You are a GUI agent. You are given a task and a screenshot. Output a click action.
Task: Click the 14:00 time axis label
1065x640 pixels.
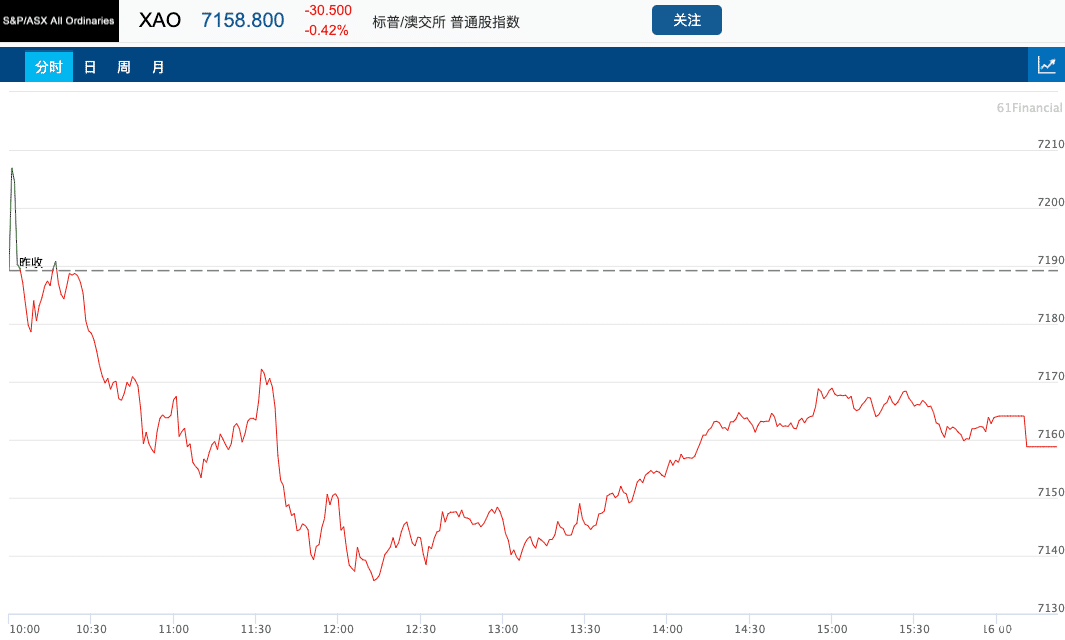point(667,629)
